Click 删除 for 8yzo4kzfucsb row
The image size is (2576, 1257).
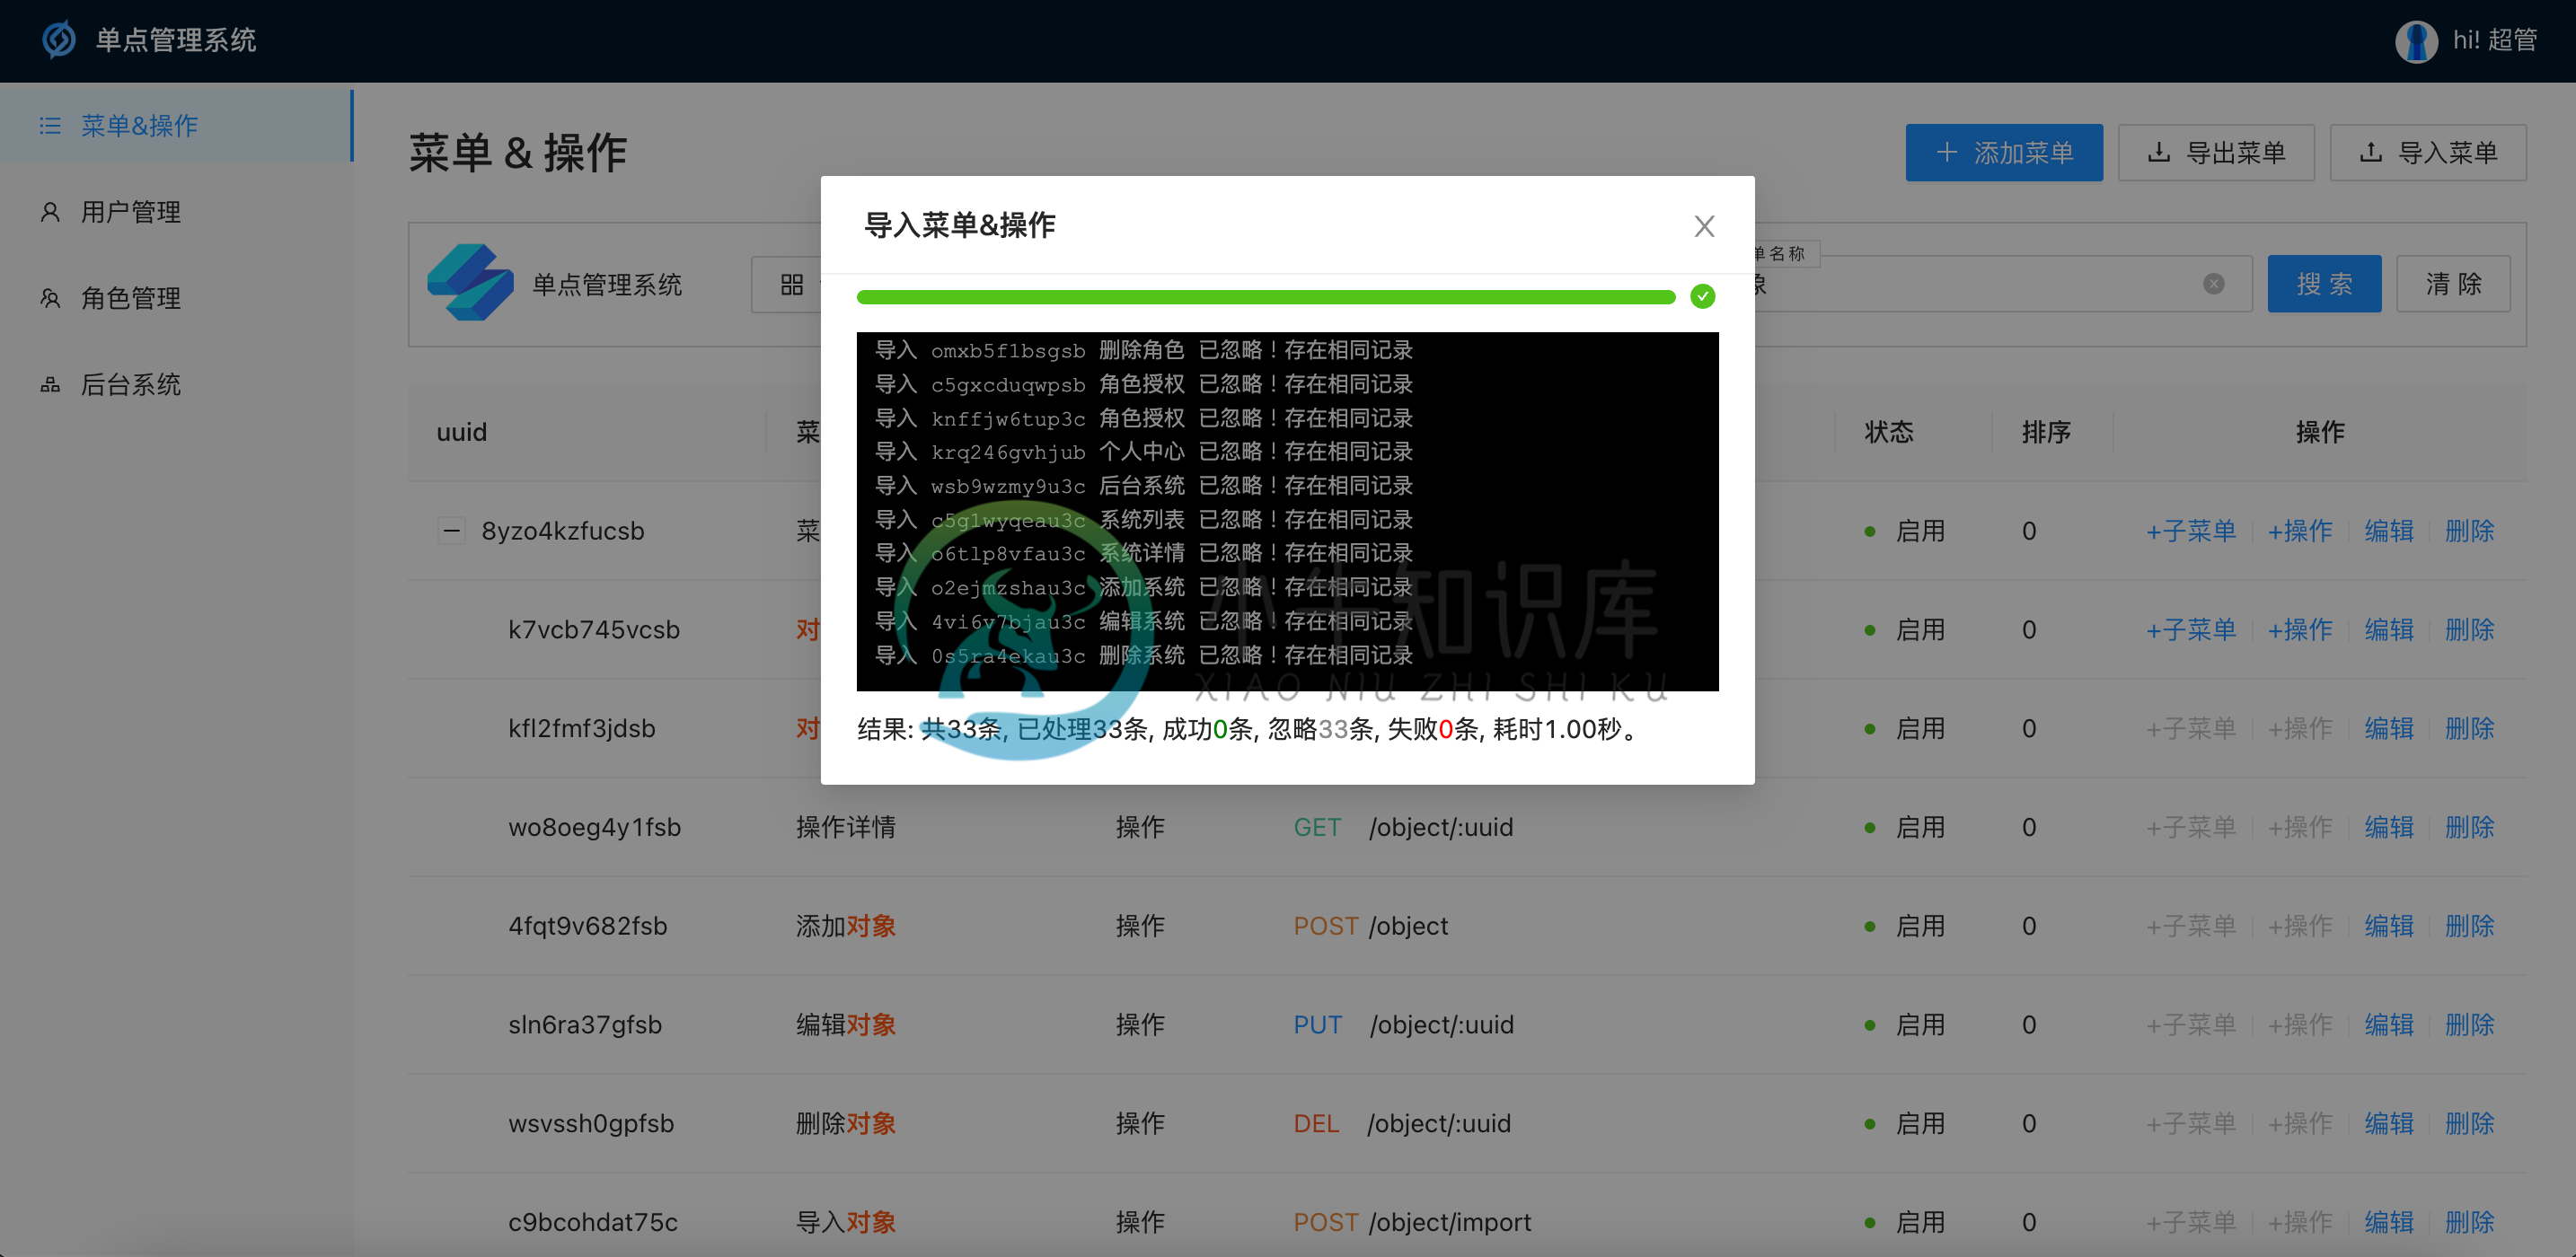pos(2469,531)
